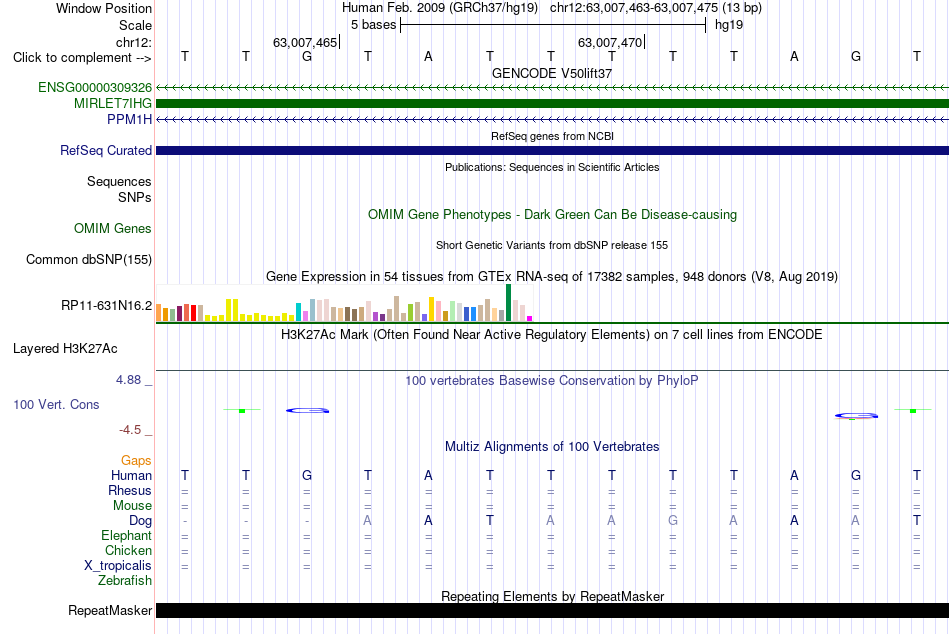The image size is (950, 634).
Task: Click the solid green MIRLET7IHG gene bar
Action: click(x=552, y=104)
